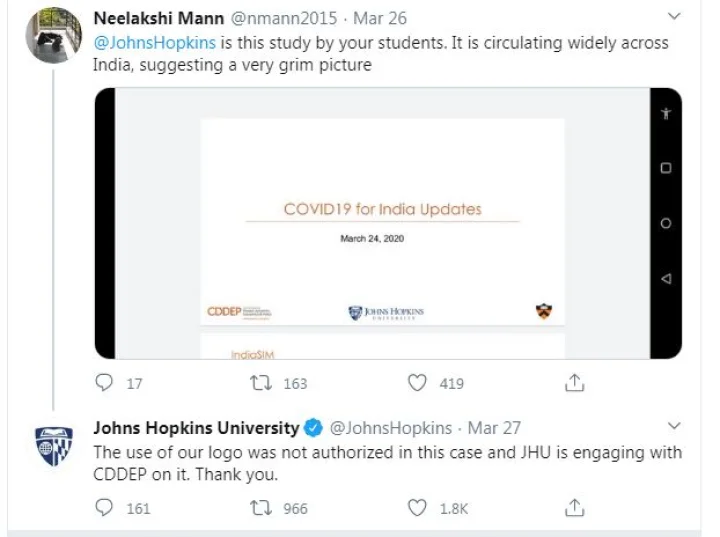
Task: Open Johns Hopkins University display name
Action: point(195,428)
